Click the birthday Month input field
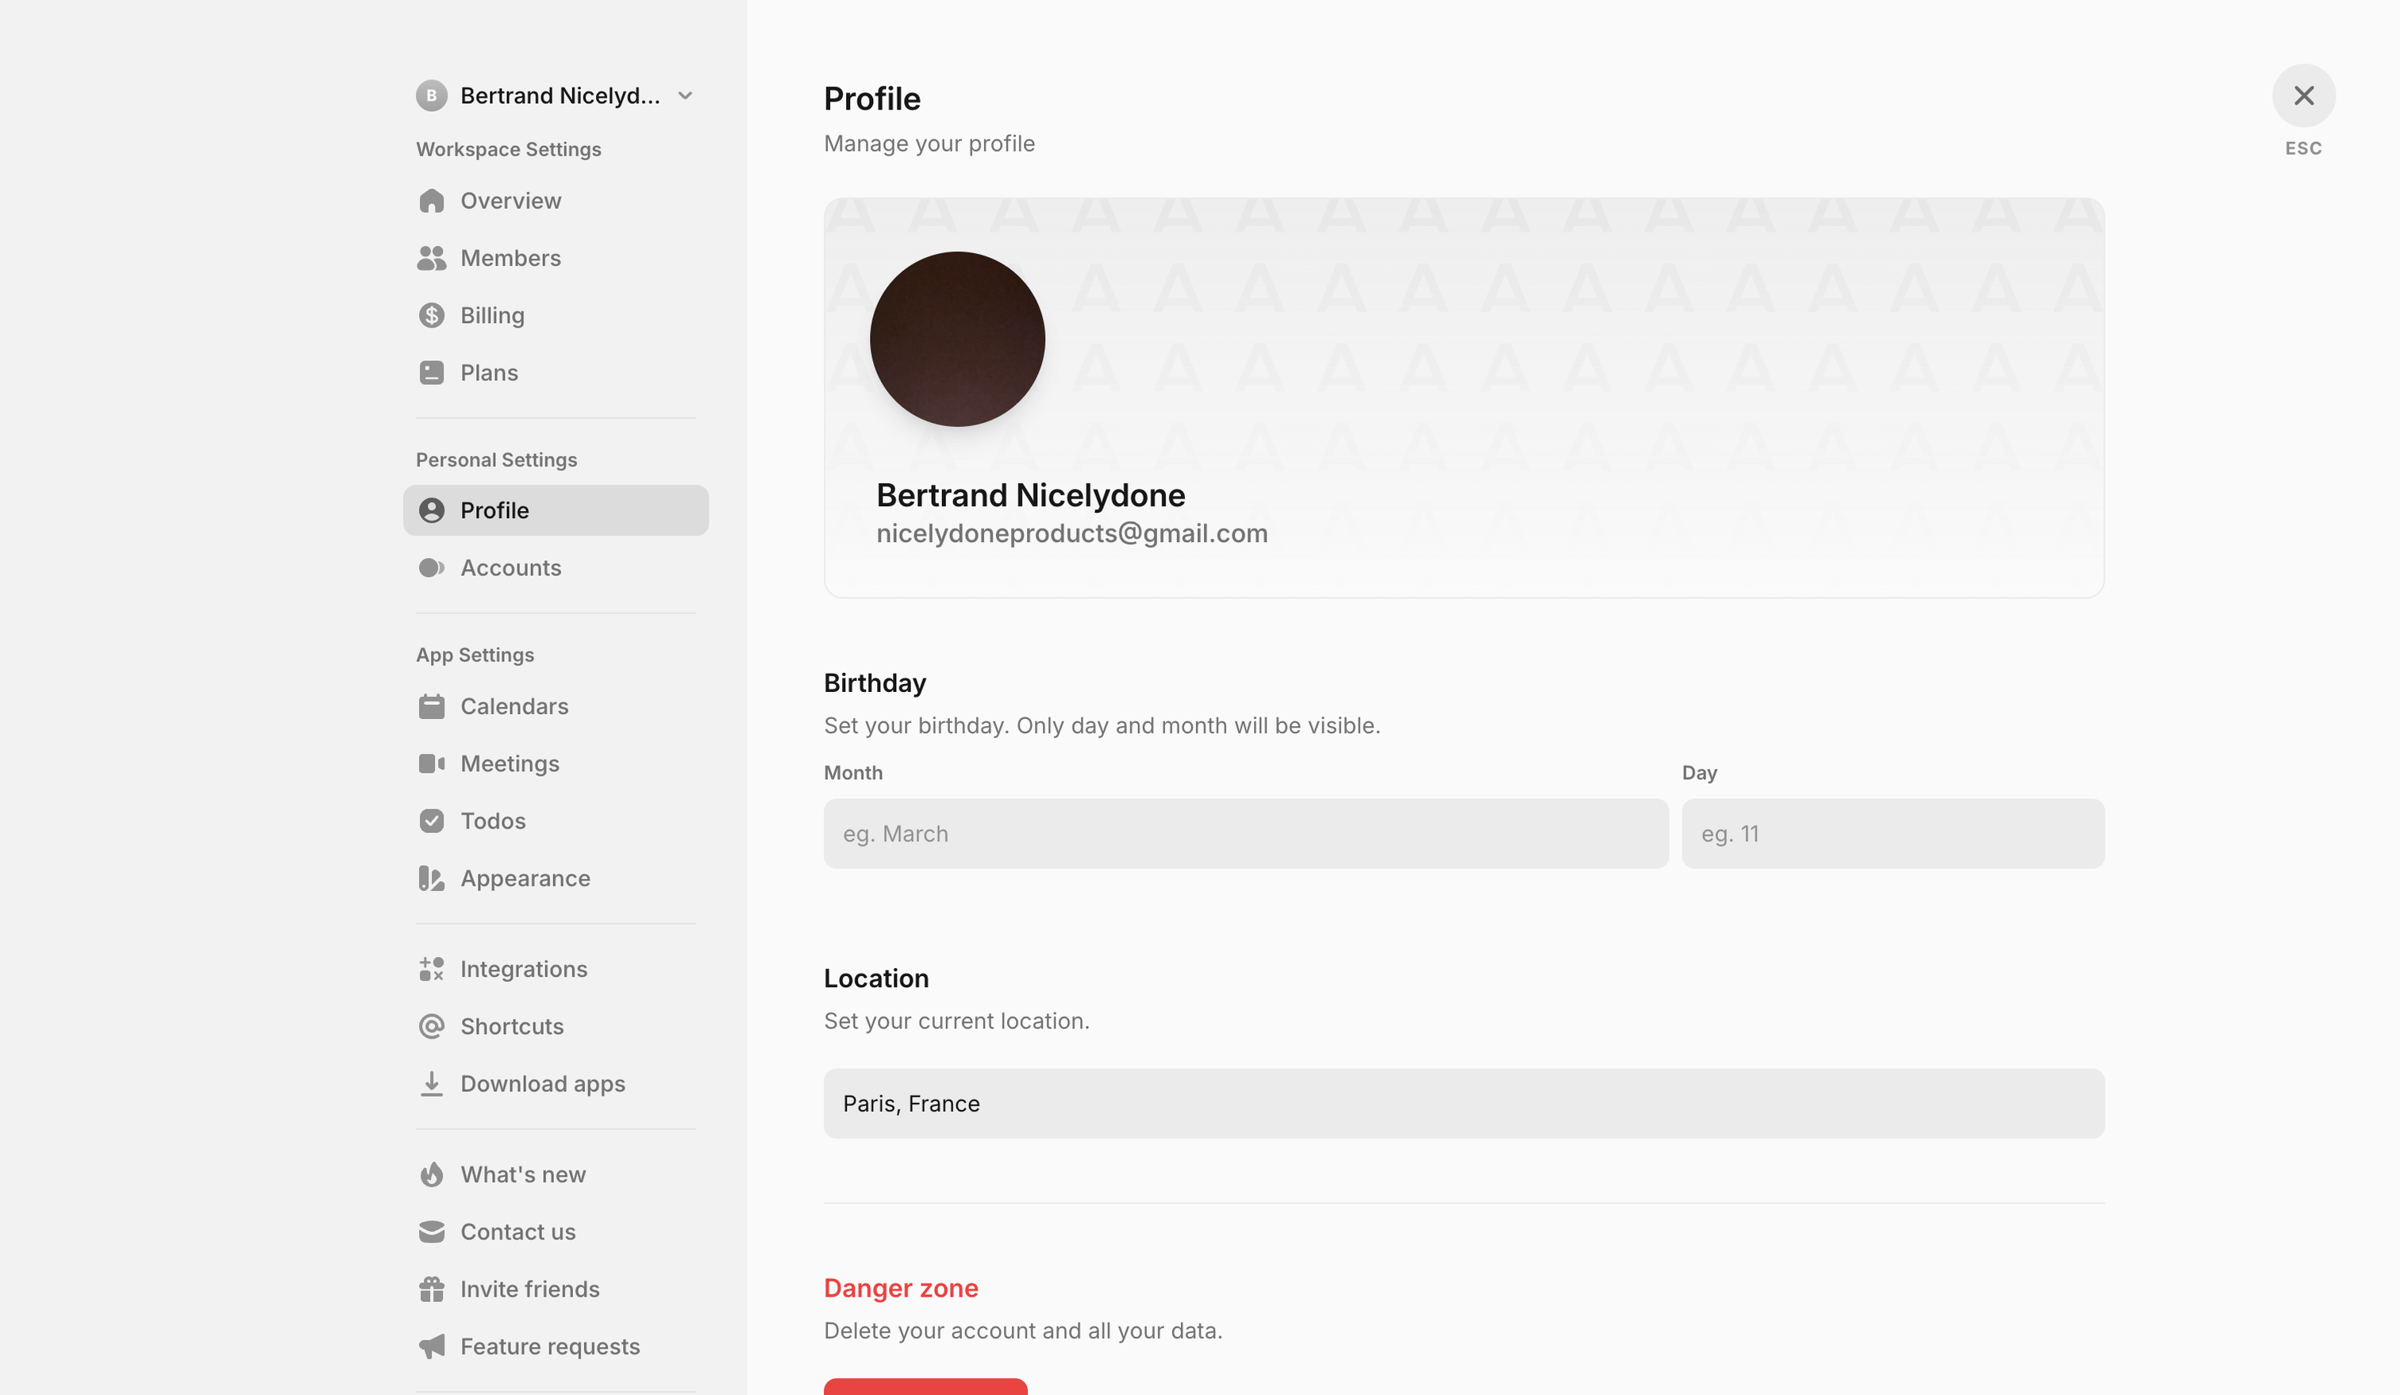Image resolution: width=2400 pixels, height=1395 pixels. point(1246,833)
